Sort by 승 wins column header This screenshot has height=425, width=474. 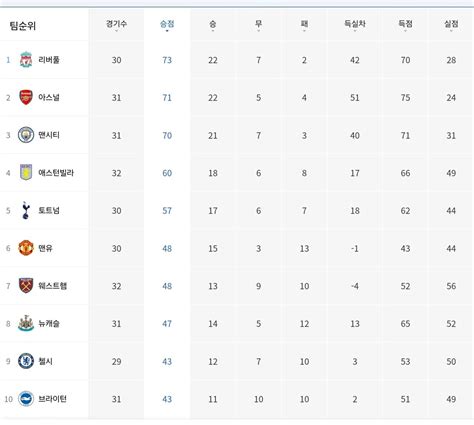pos(213,24)
